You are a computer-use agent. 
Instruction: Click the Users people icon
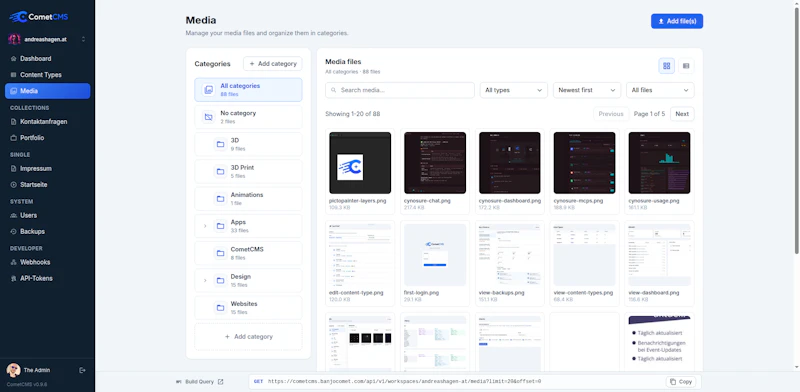pyautogui.click(x=13, y=215)
